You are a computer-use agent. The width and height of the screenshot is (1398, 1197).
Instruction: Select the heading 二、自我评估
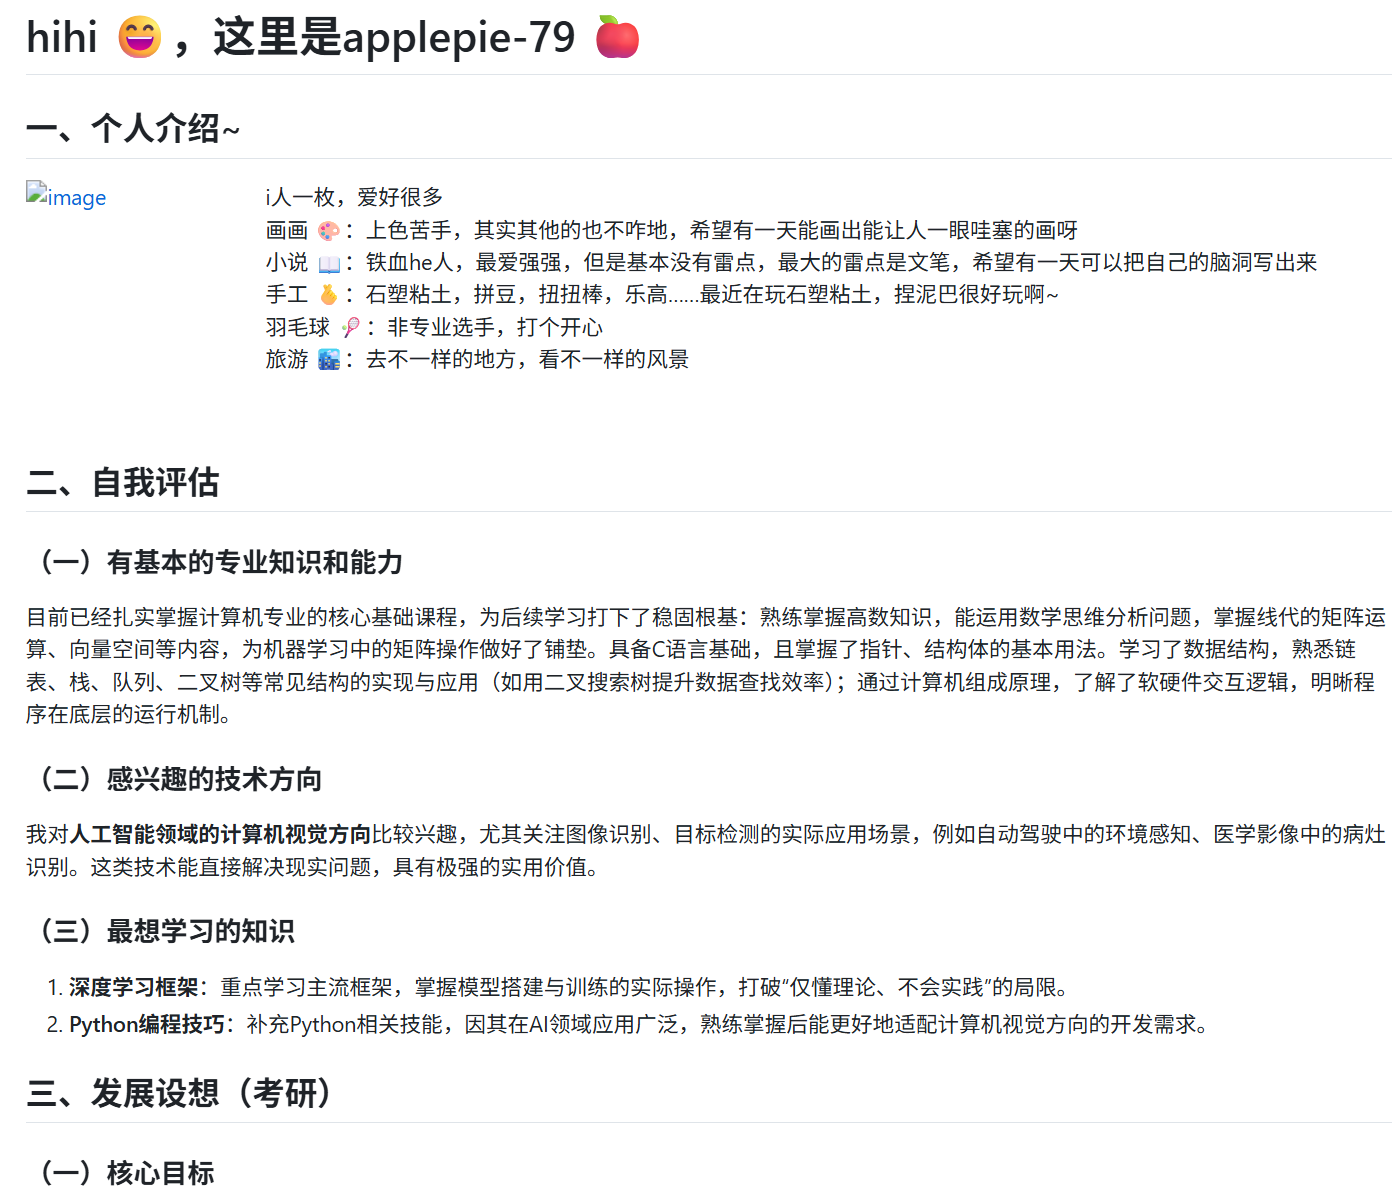pos(123,484)
